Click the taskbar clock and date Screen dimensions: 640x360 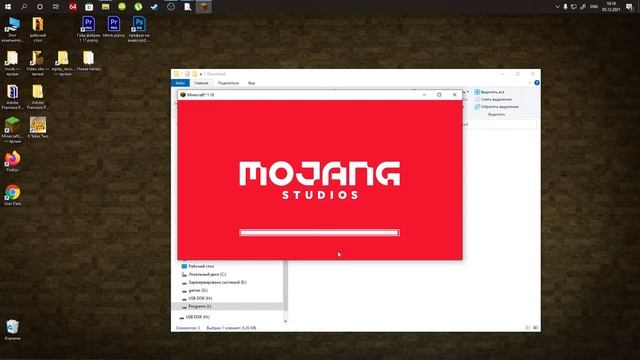click(x=611, y=7)
